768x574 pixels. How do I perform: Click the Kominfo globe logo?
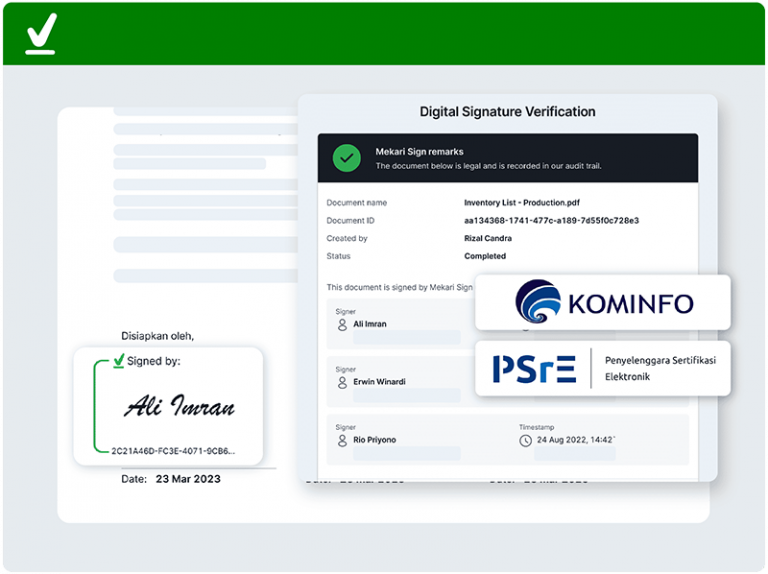tap(538, 302)
